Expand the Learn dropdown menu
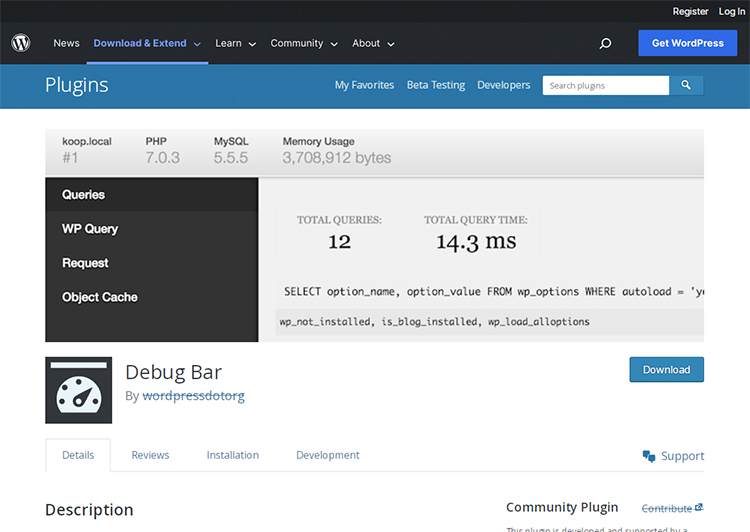This screenshot has width=750, height=532. (235, 44)
